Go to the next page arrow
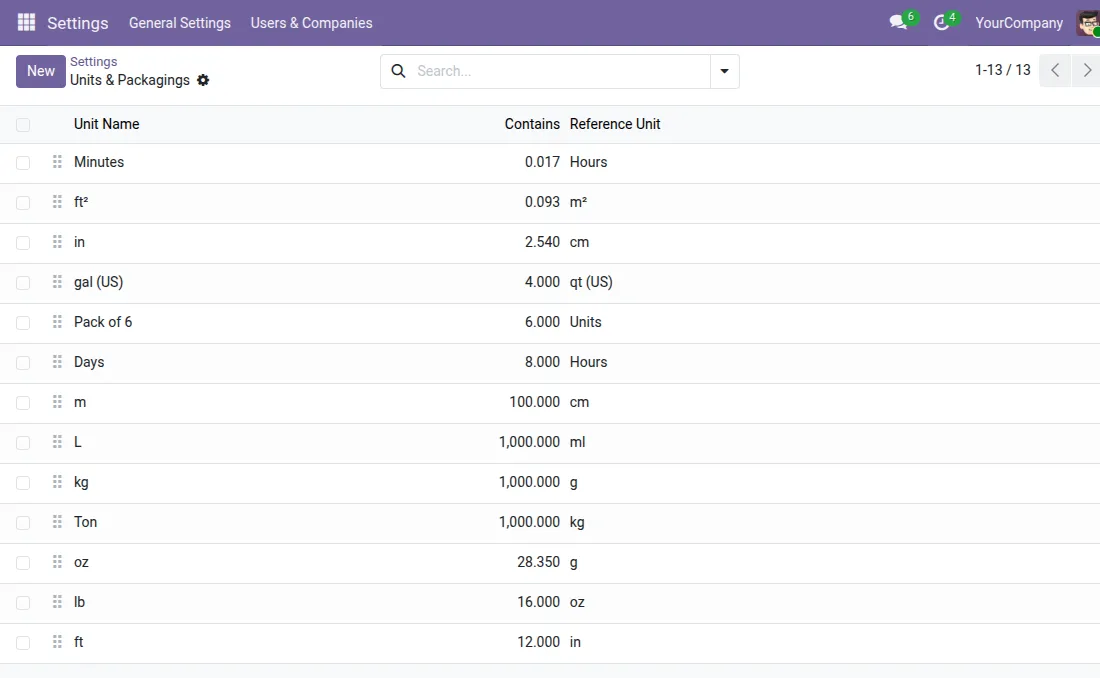 point(1086,71)
